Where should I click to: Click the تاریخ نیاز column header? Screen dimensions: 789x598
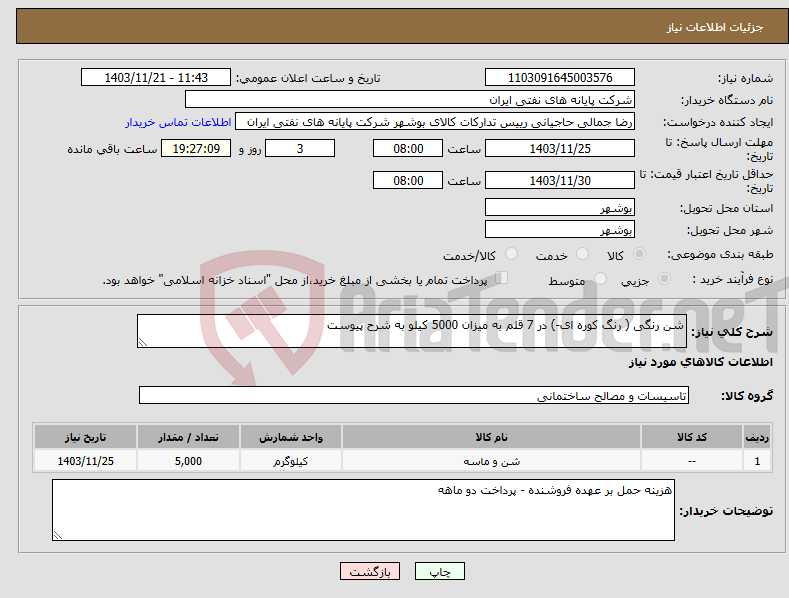click(x=86, y=437)
